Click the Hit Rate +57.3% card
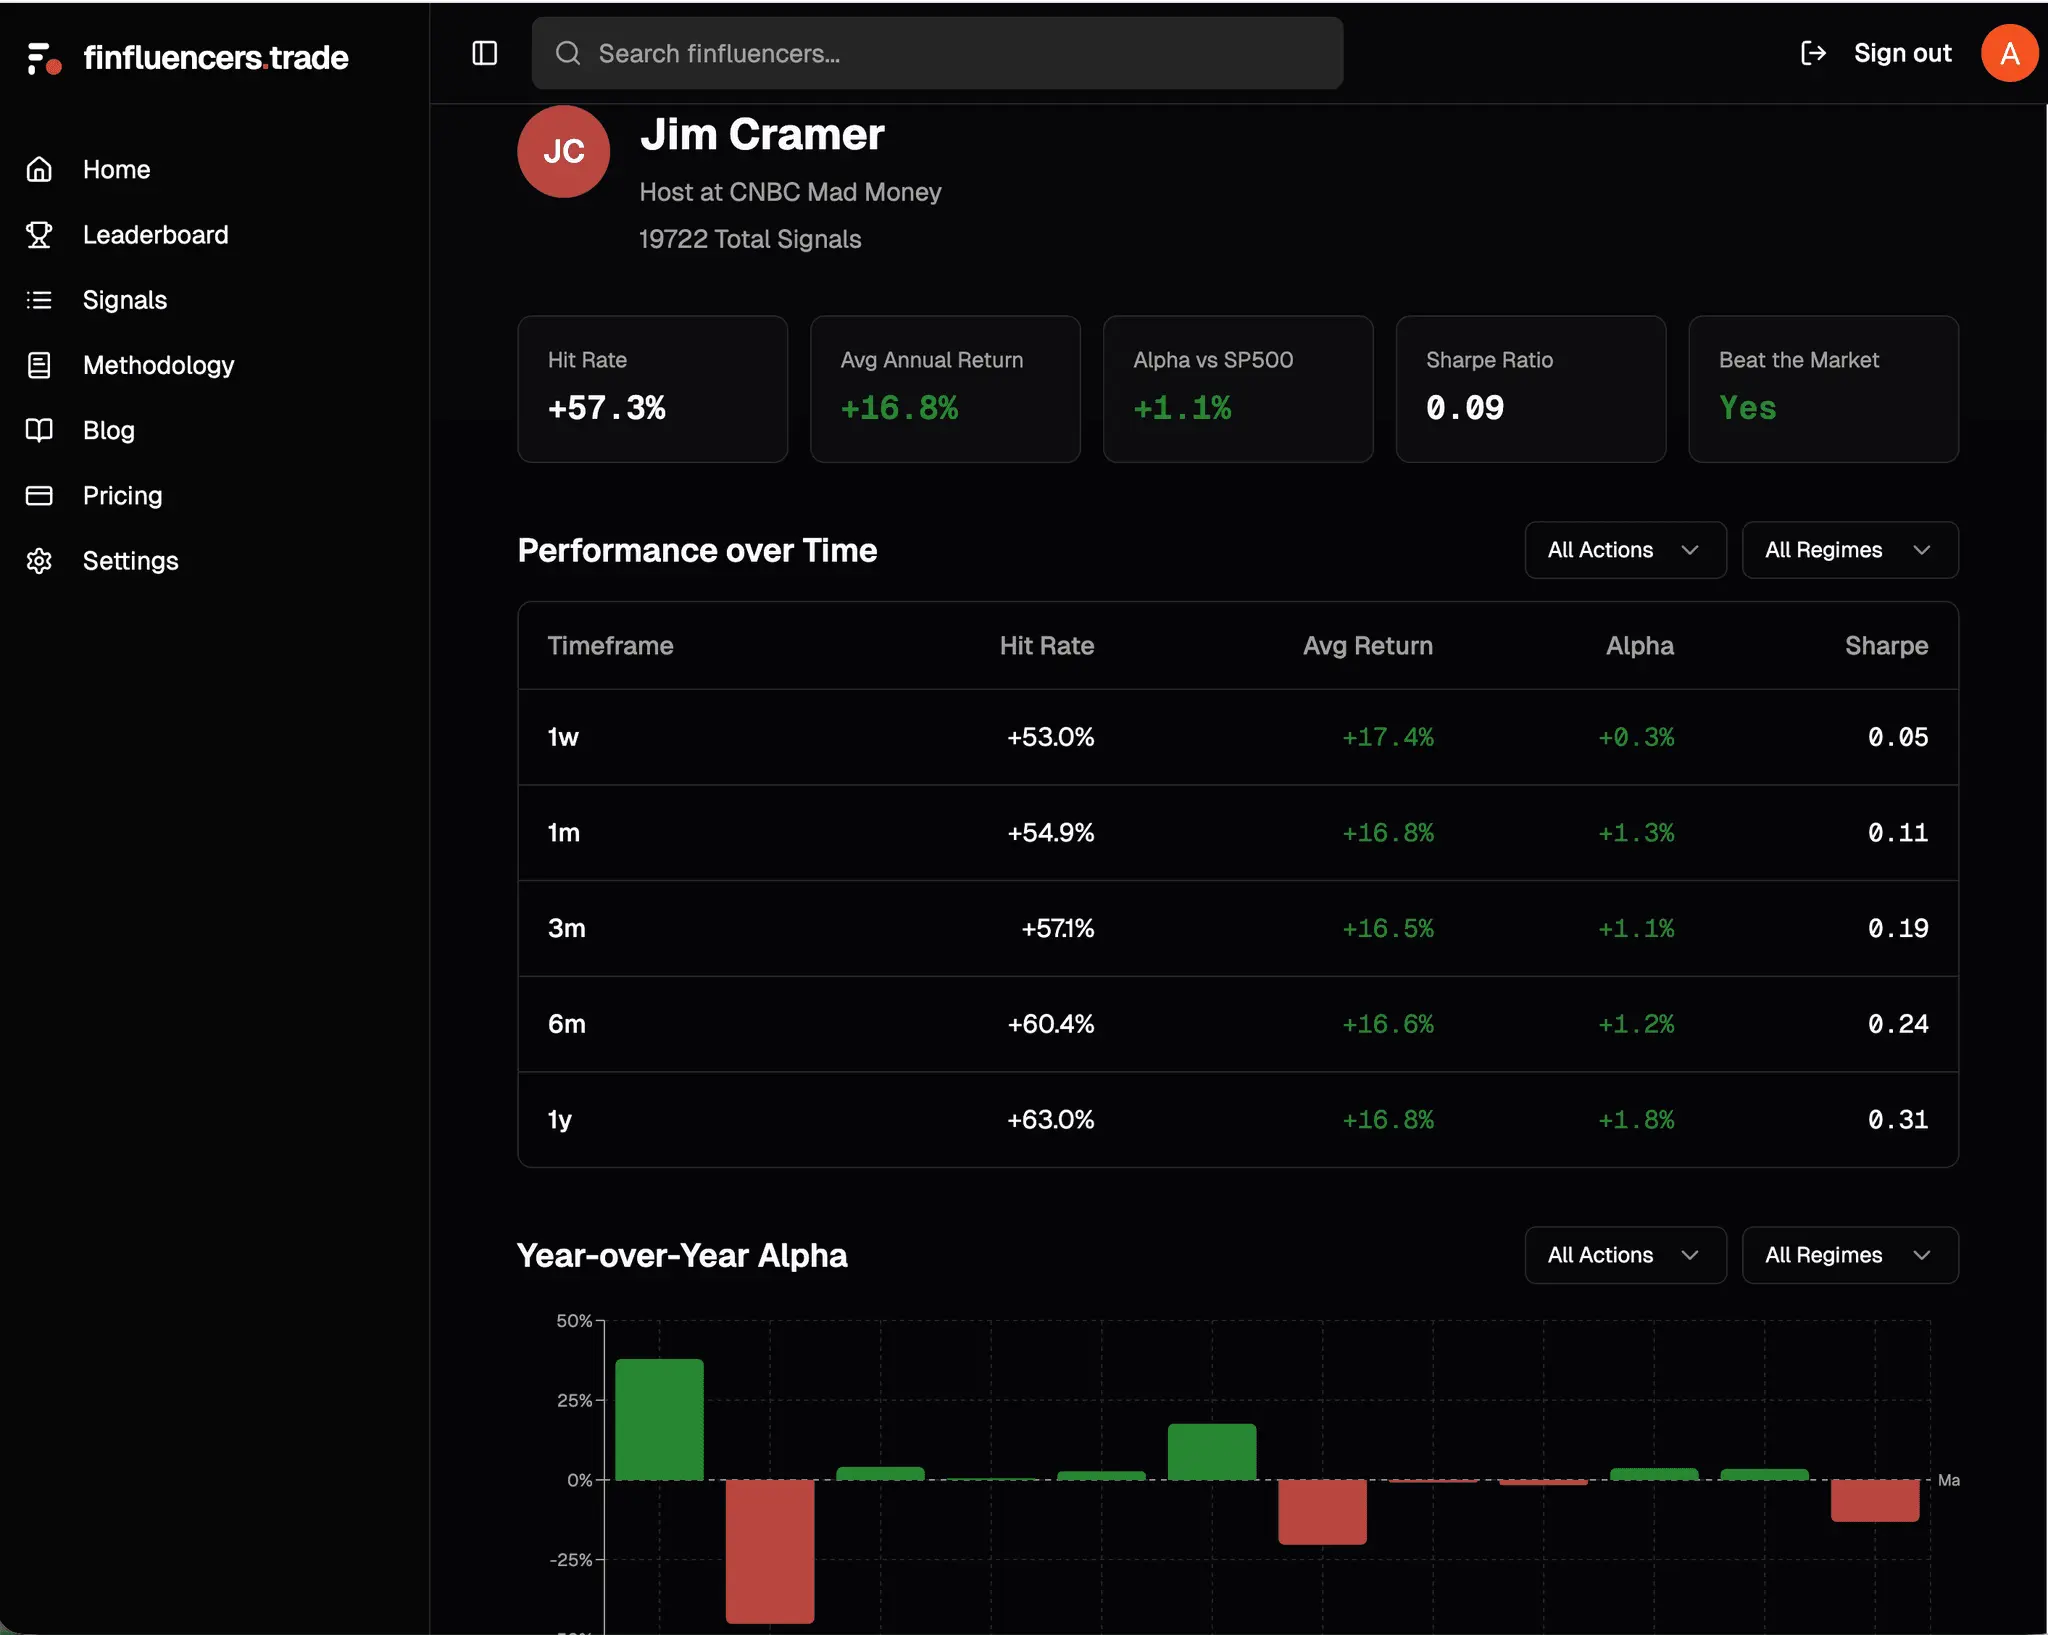The height and width of the screenshot is (1635, 2048). 652,389
